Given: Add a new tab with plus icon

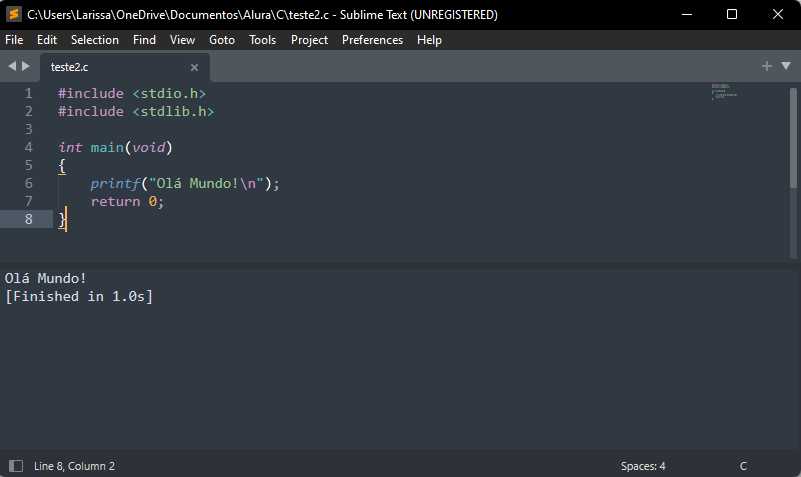Looking at the screenshot, I should [767, 66].
